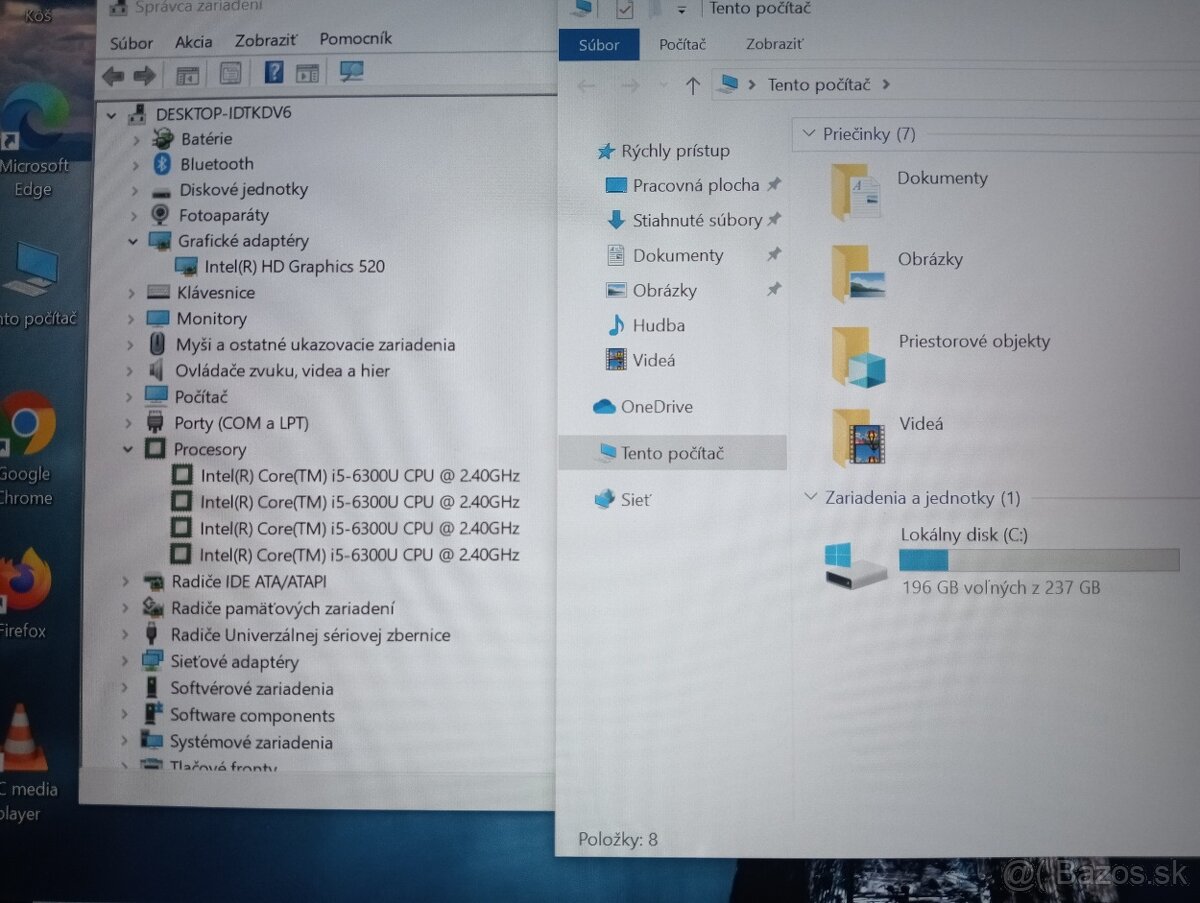The height and width of the screenshot is (903, 1200).
Task: Click the back arrow in Device Manager
Action: pos(113,74)
